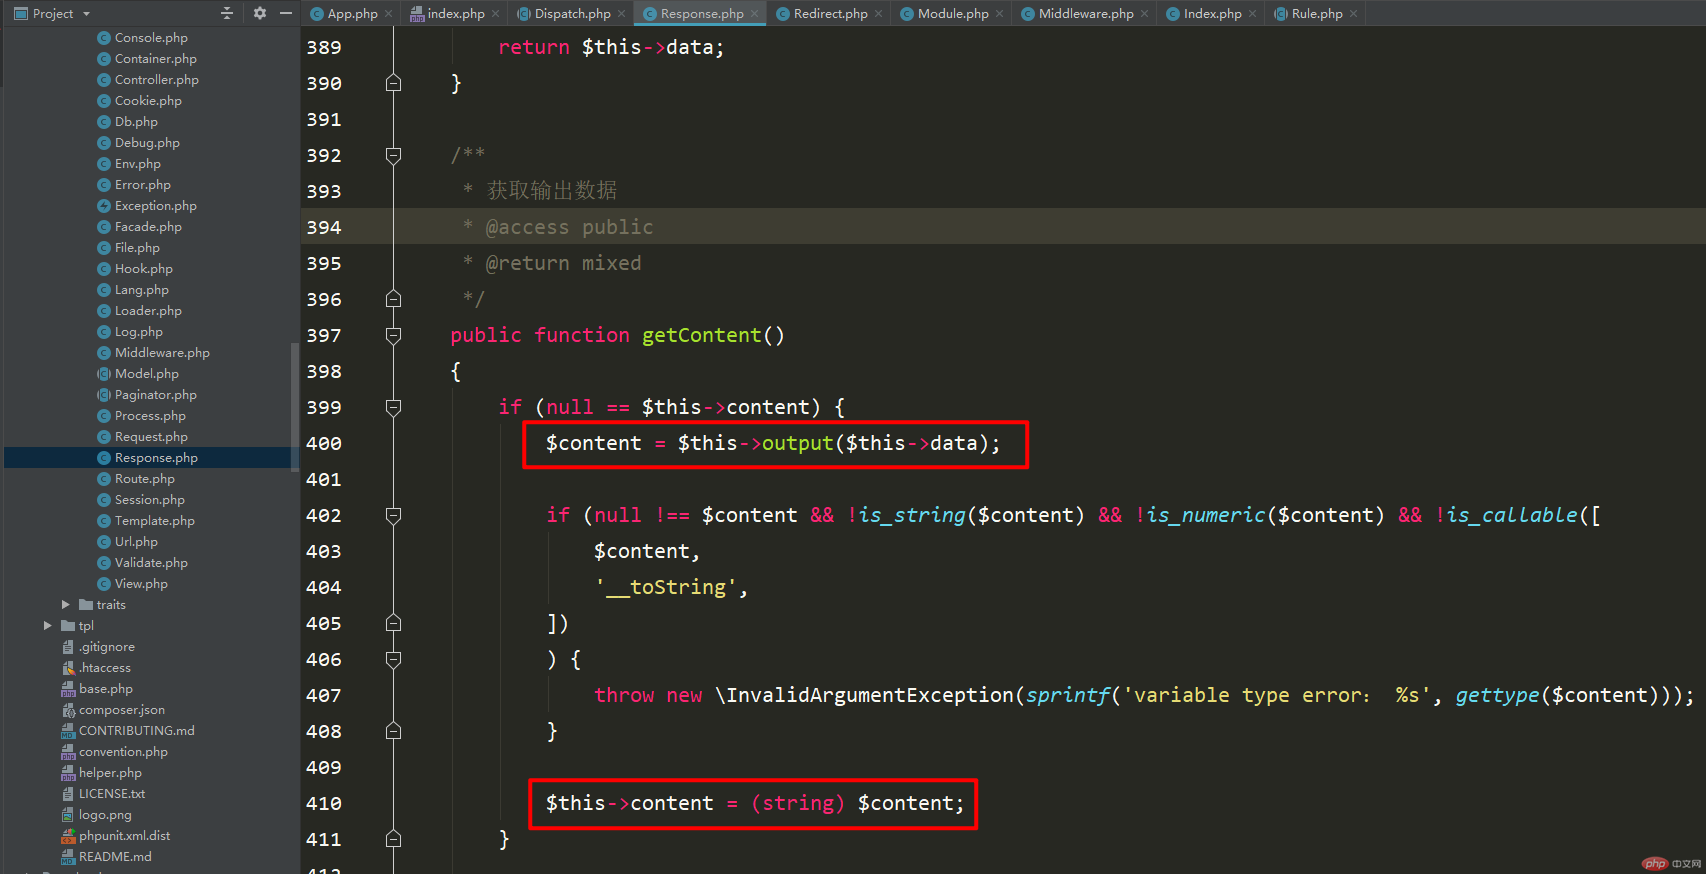Click the Route.php class icon
The width and height of the screenshot is (1706, 874).
[104, 479]
